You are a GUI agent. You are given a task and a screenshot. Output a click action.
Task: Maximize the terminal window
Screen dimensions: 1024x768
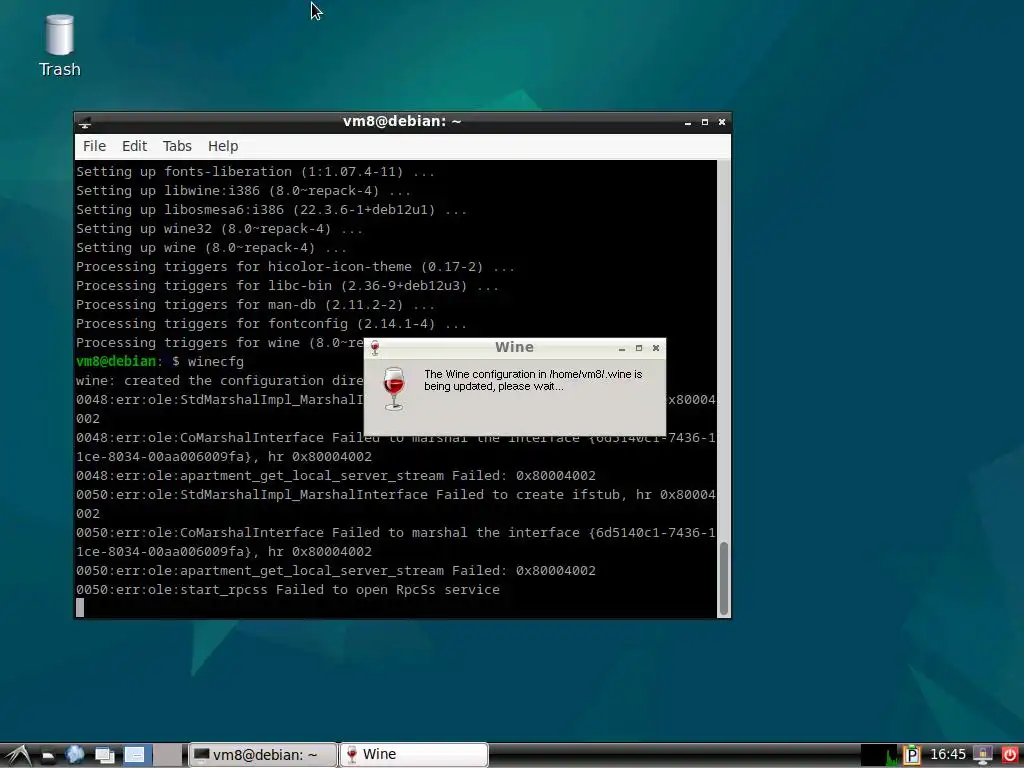point(705,122)
